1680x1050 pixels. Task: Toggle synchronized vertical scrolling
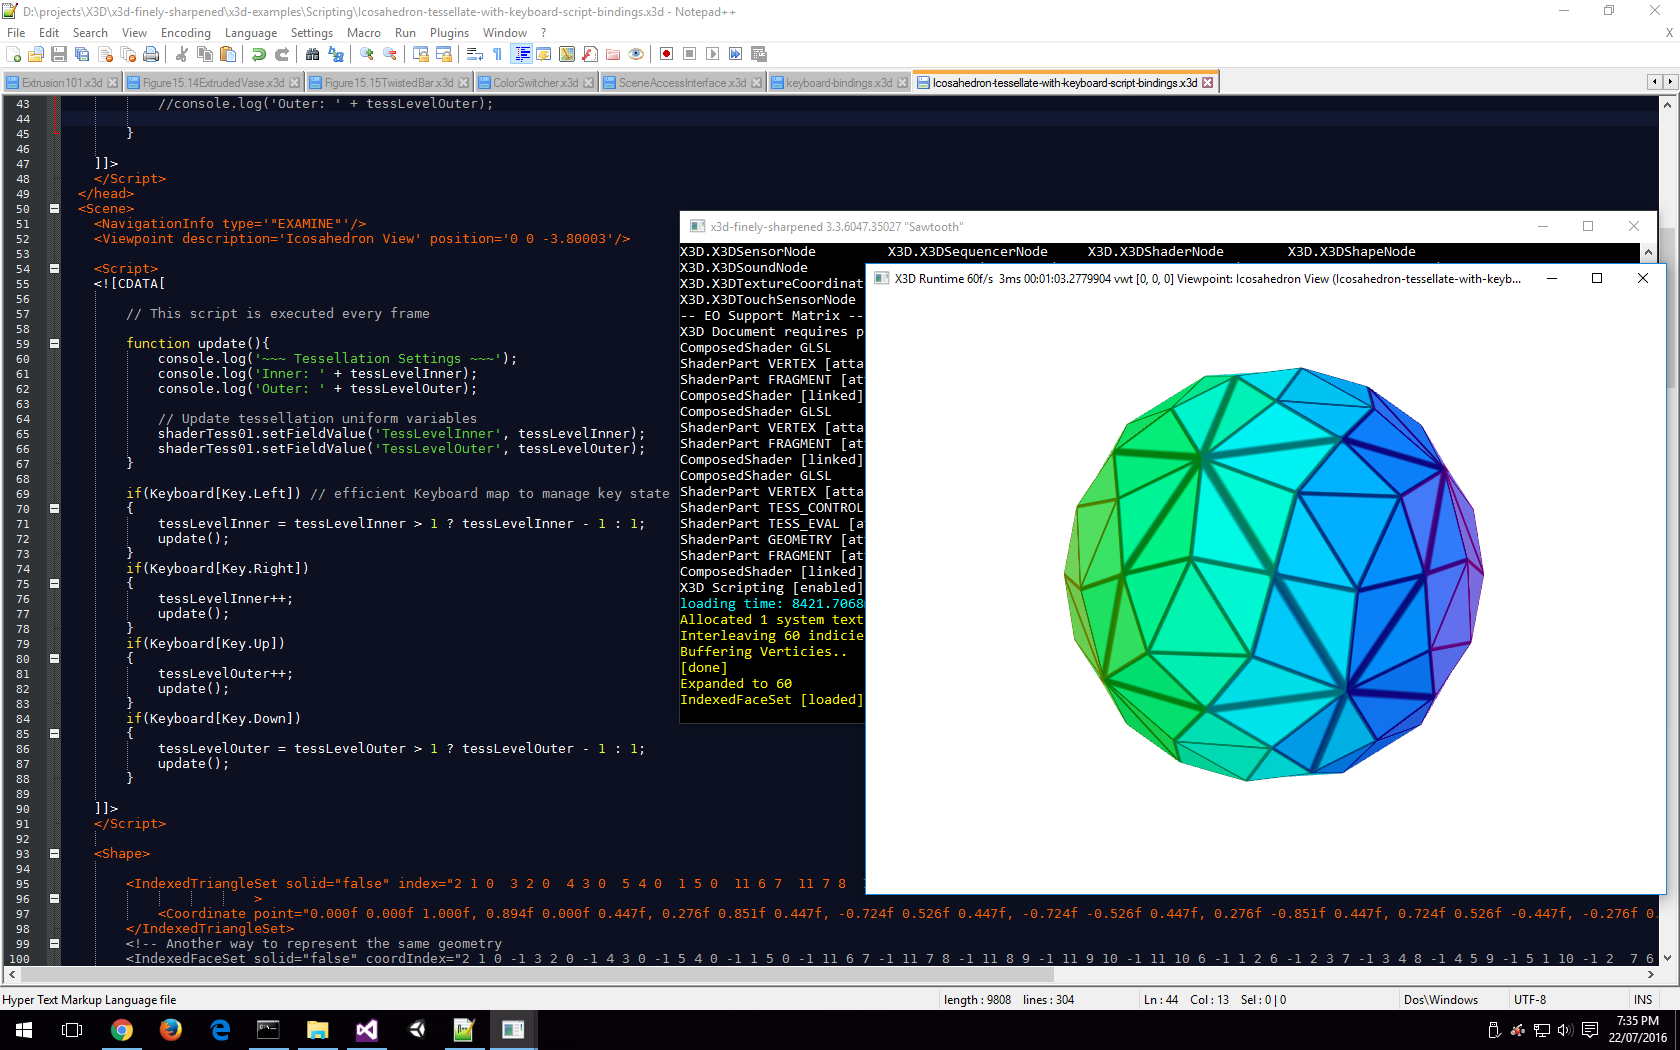point(421,54)
